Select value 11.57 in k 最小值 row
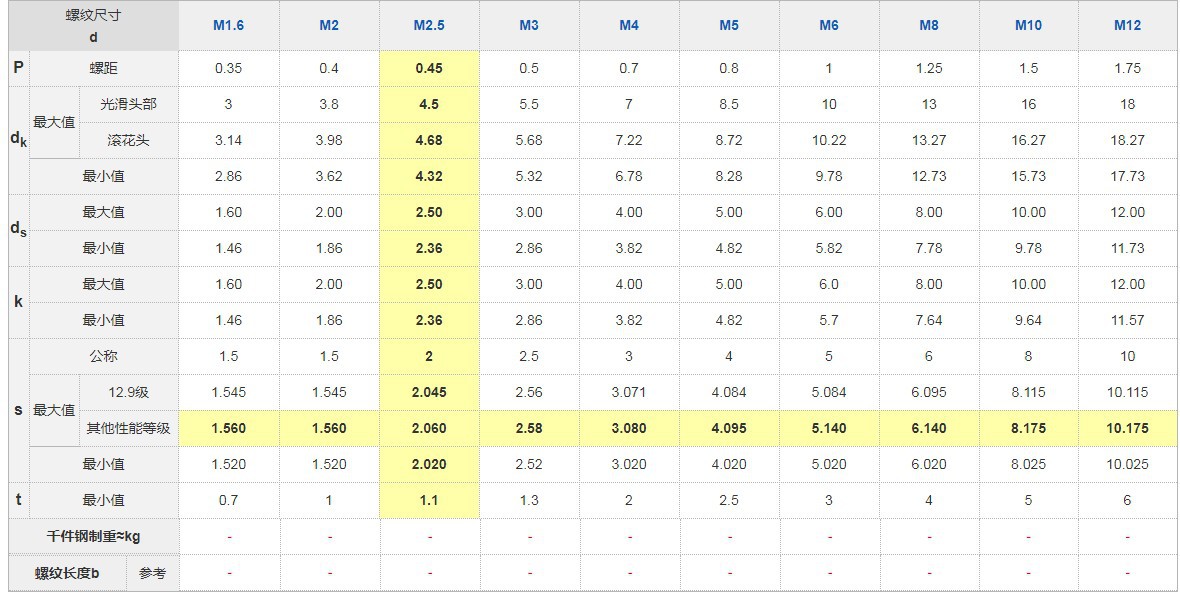1180x592 pixels. pyautogui.click(x=1127, y=320)
